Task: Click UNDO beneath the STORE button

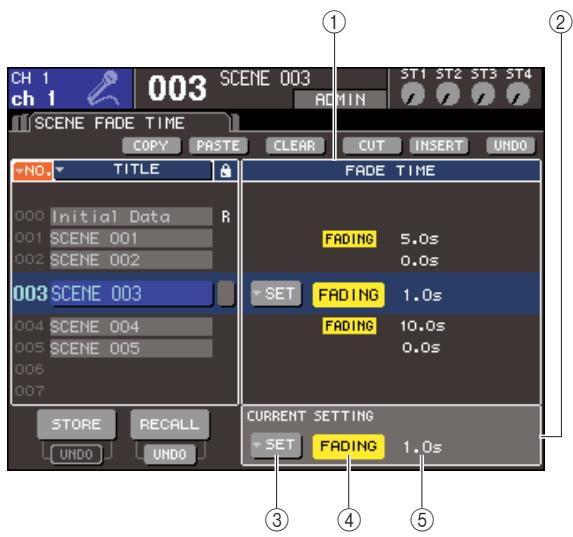Action: [76, 454]
